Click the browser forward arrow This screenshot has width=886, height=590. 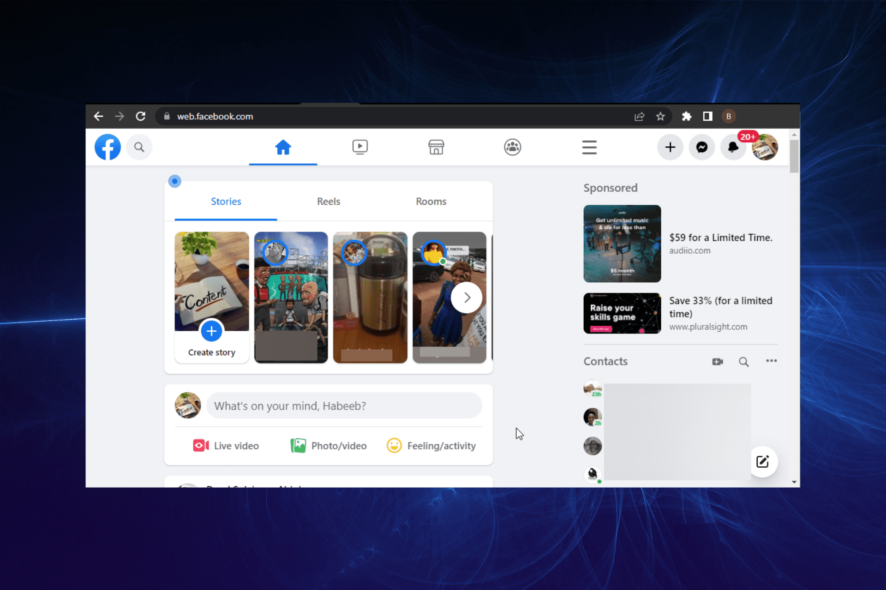pos(119,116)
